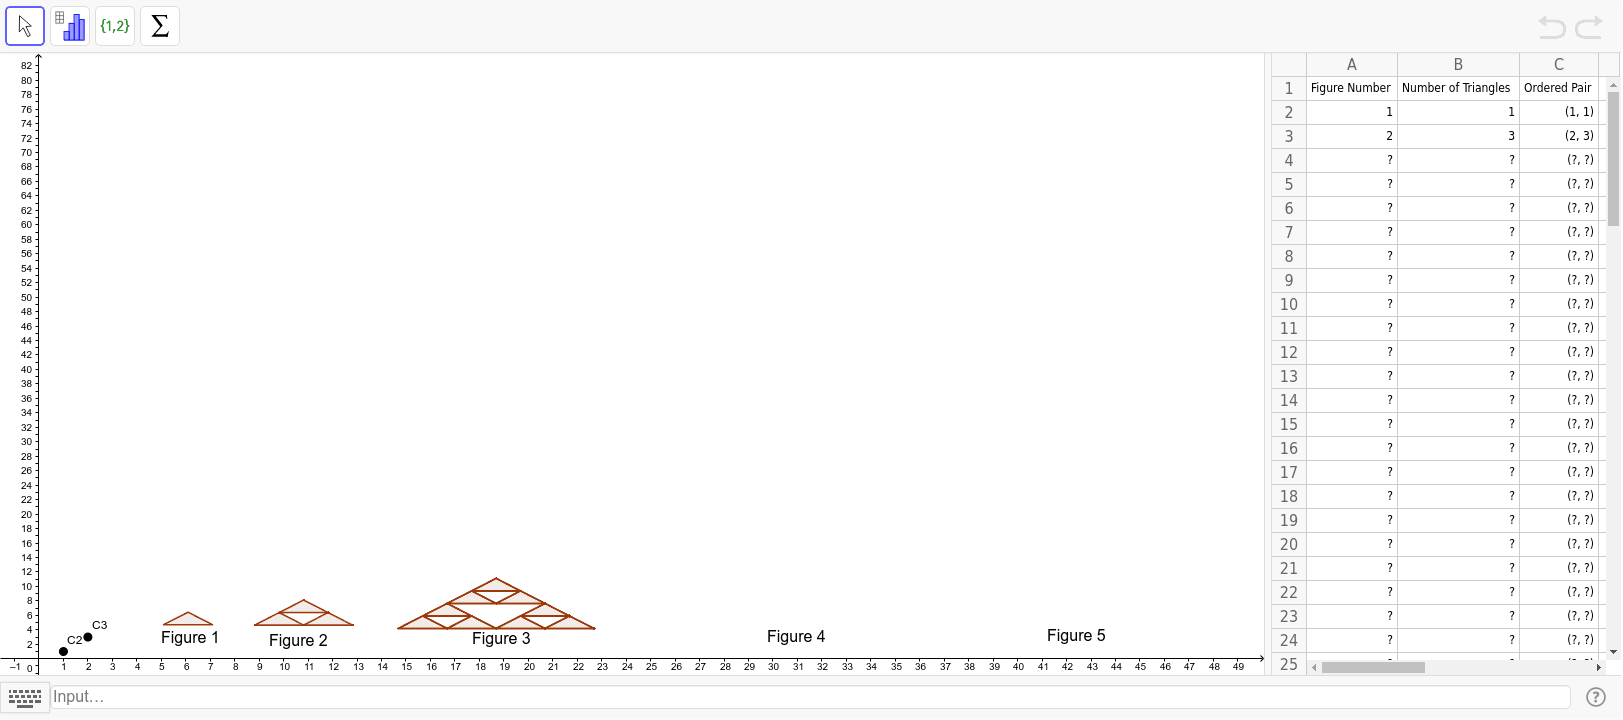Select spreadsheet row 1 header

click(x=1288, y=88)
